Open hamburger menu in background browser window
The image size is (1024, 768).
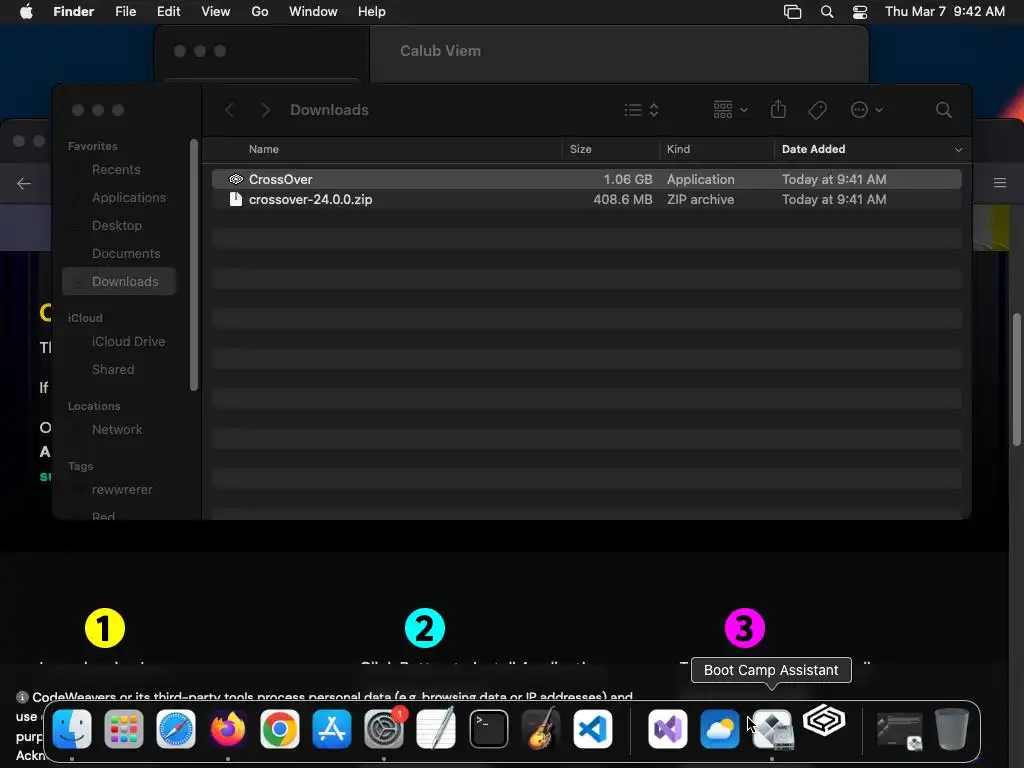[1000, 183]
